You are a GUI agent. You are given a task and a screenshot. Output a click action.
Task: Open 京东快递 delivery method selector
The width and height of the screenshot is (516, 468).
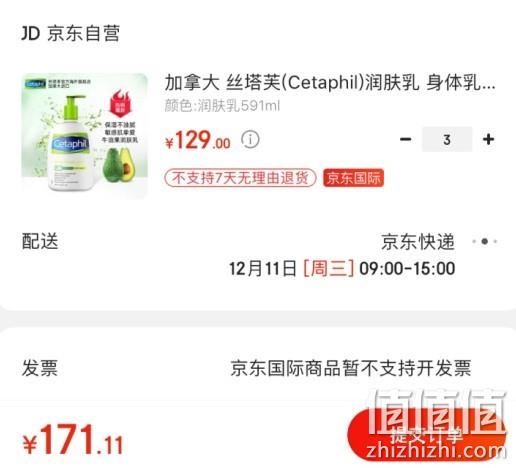point(418,242)
